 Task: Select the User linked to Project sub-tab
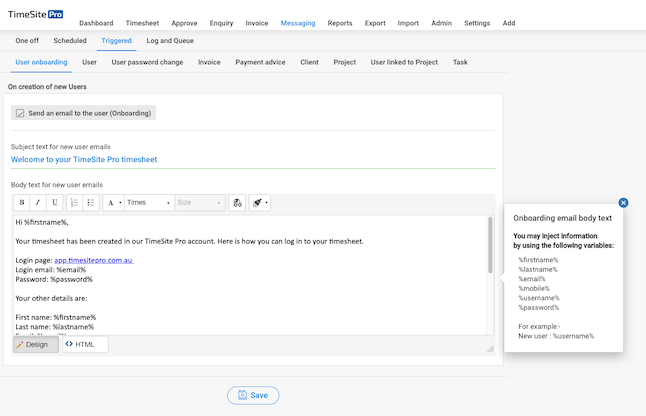[x=404, y=62]
